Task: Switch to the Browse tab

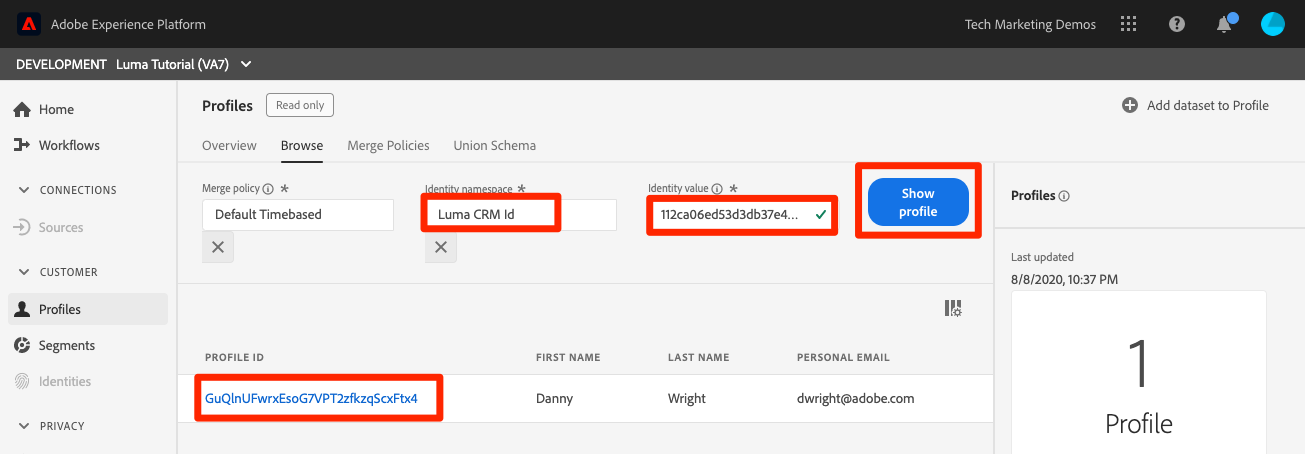Action: [x=302, y=145]
